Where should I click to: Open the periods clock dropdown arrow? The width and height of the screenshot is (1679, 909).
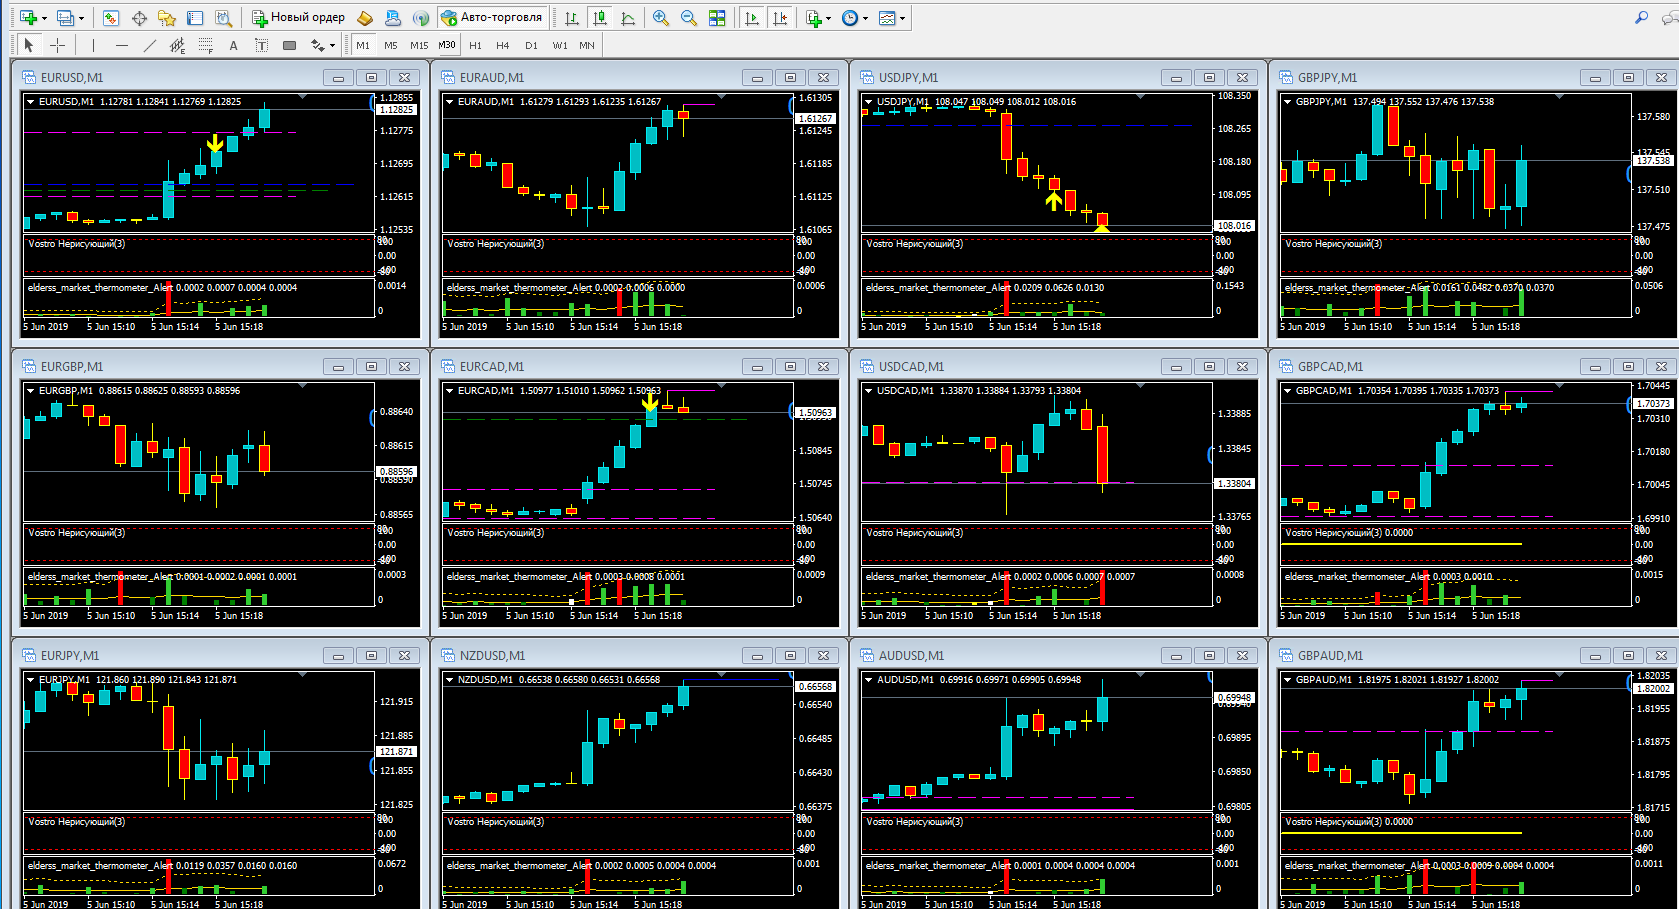[x=866, y=18]
